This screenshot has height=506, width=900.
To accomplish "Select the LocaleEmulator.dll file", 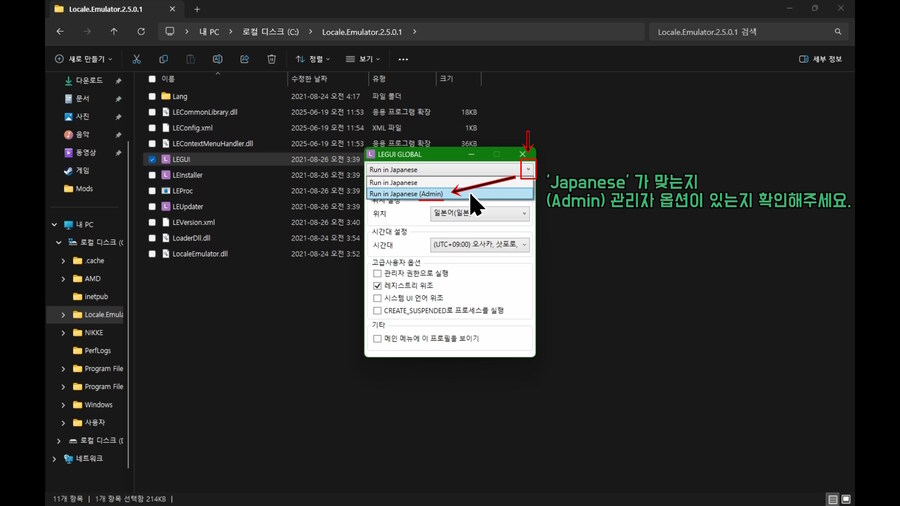I will (200, 254).
